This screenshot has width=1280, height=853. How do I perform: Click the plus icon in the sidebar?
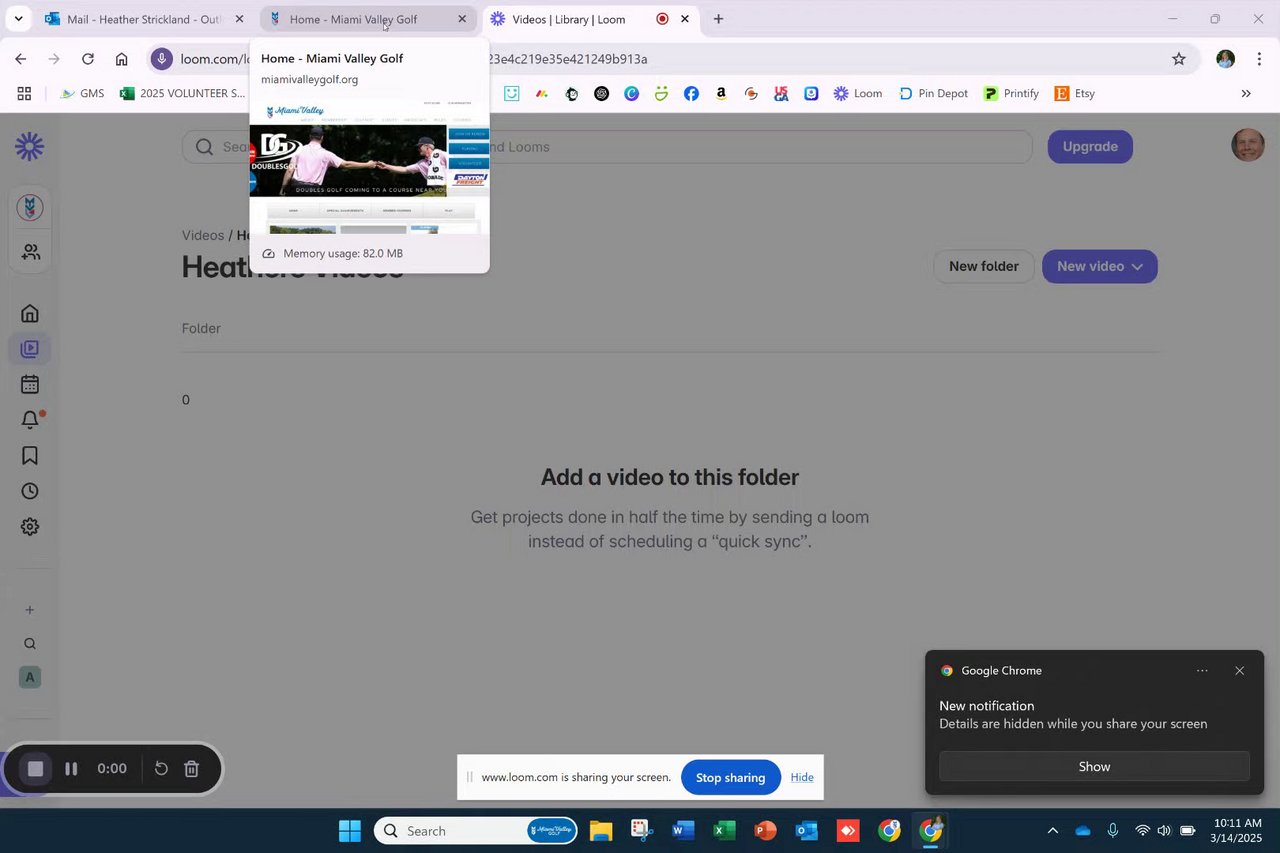[x=30, y=610]
